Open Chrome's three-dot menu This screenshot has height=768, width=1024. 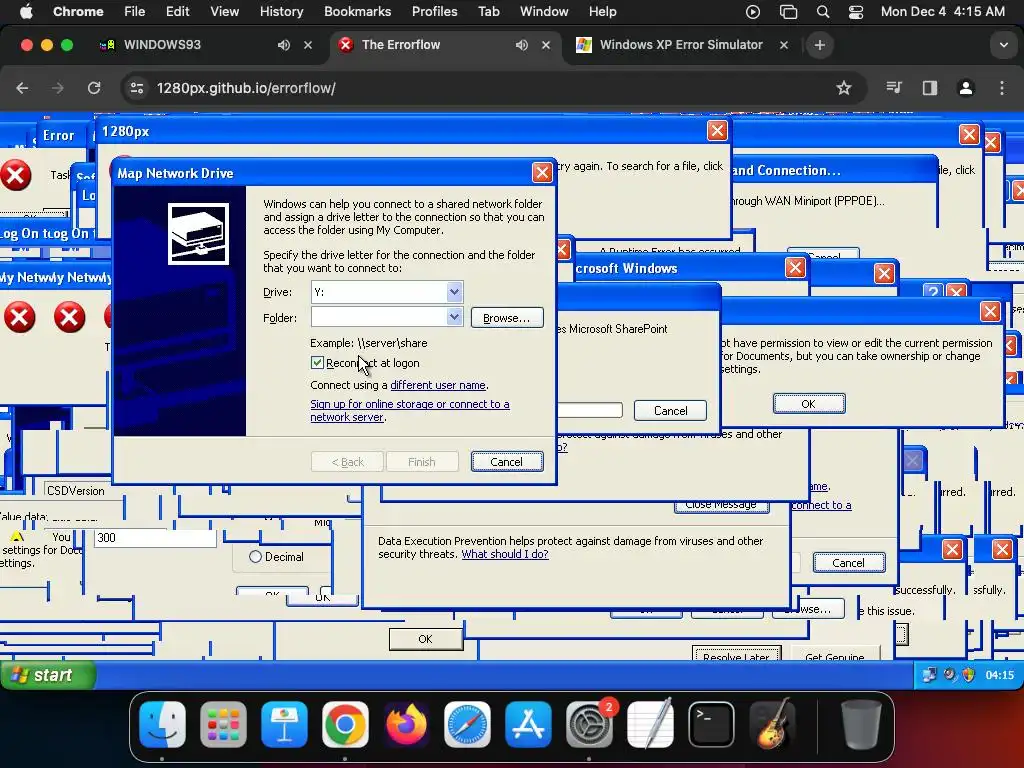[x=1002, y=88]
